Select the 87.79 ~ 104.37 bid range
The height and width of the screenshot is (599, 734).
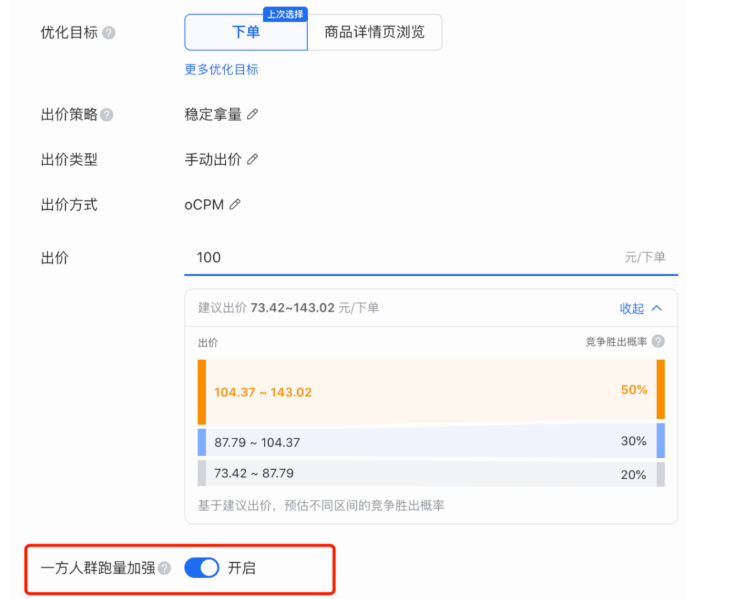pos(431,442)
